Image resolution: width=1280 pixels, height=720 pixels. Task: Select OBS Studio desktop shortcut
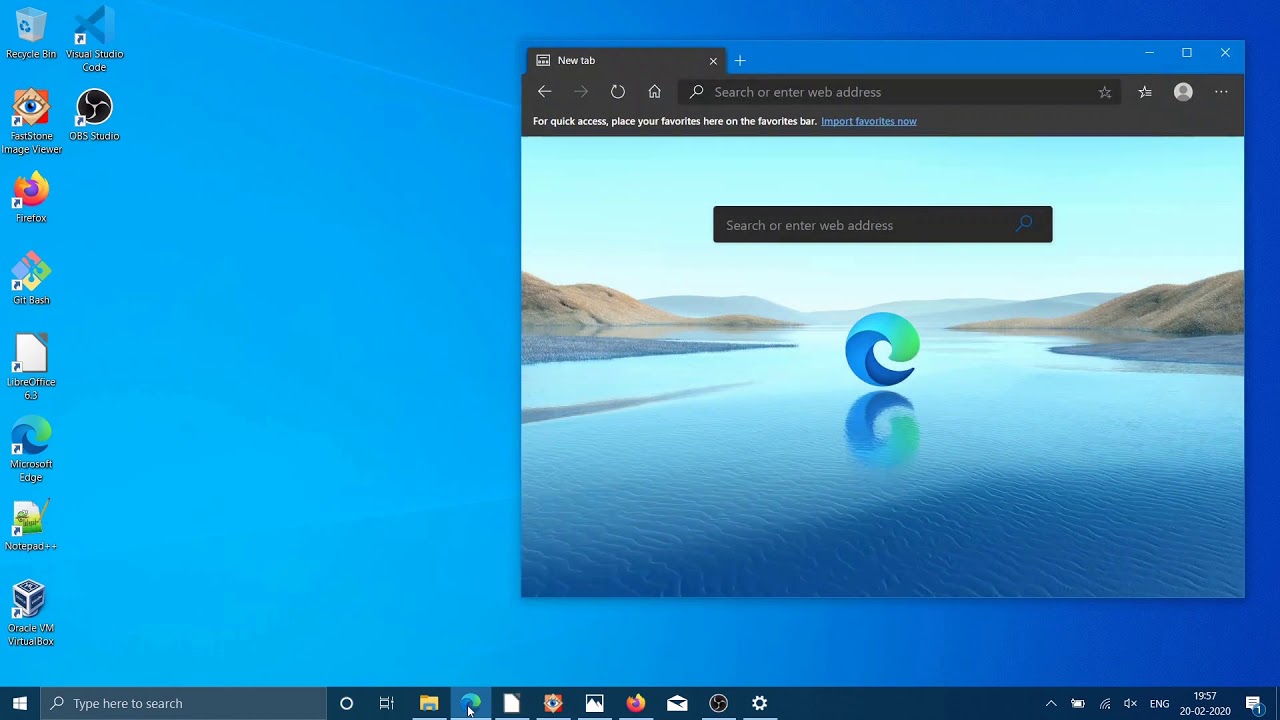point(94,115)
